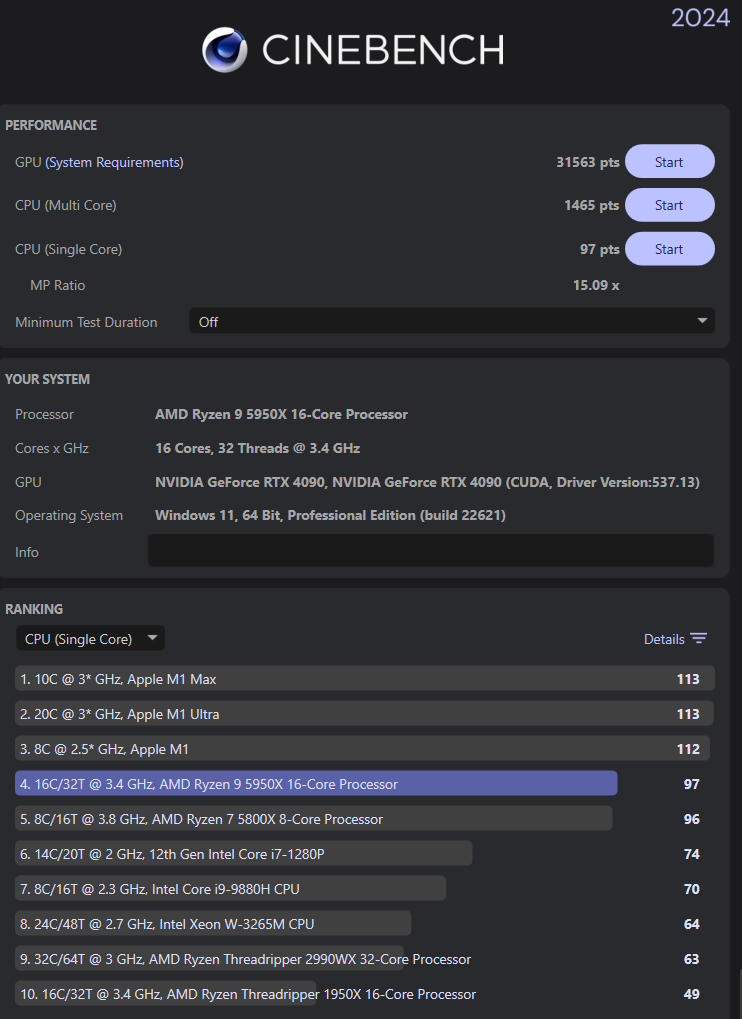Click inside the Info input field
The width and height of the screenshot is (742, 1019).
pos(430,550)
